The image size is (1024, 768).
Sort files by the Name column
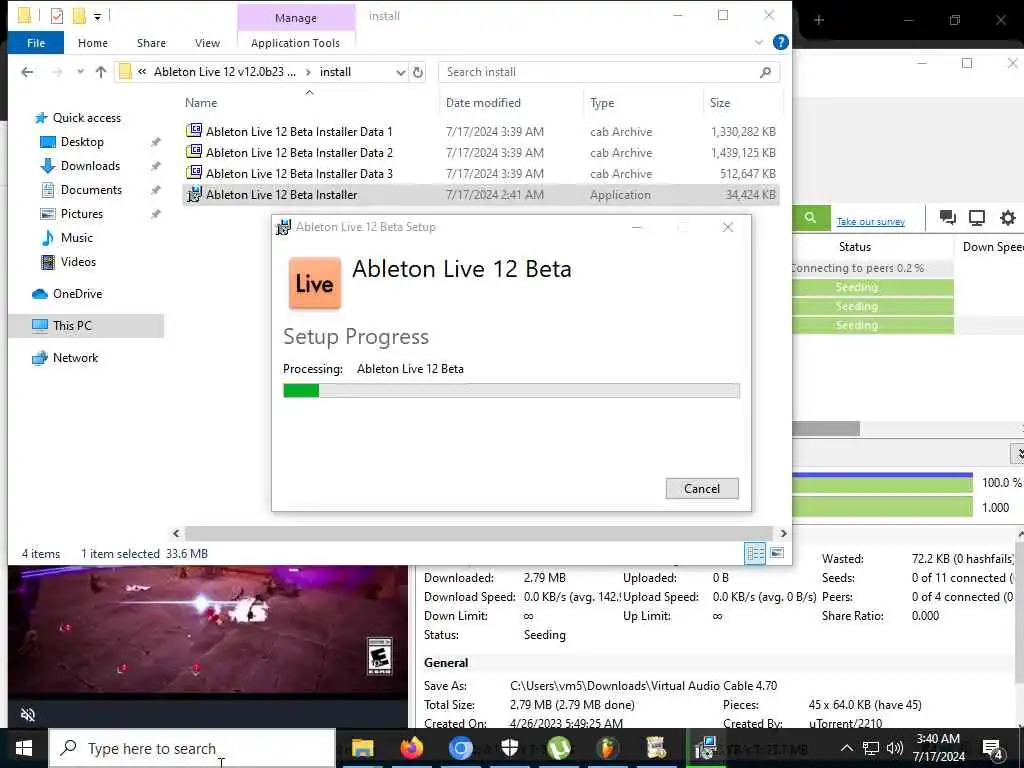coord(200,103)
